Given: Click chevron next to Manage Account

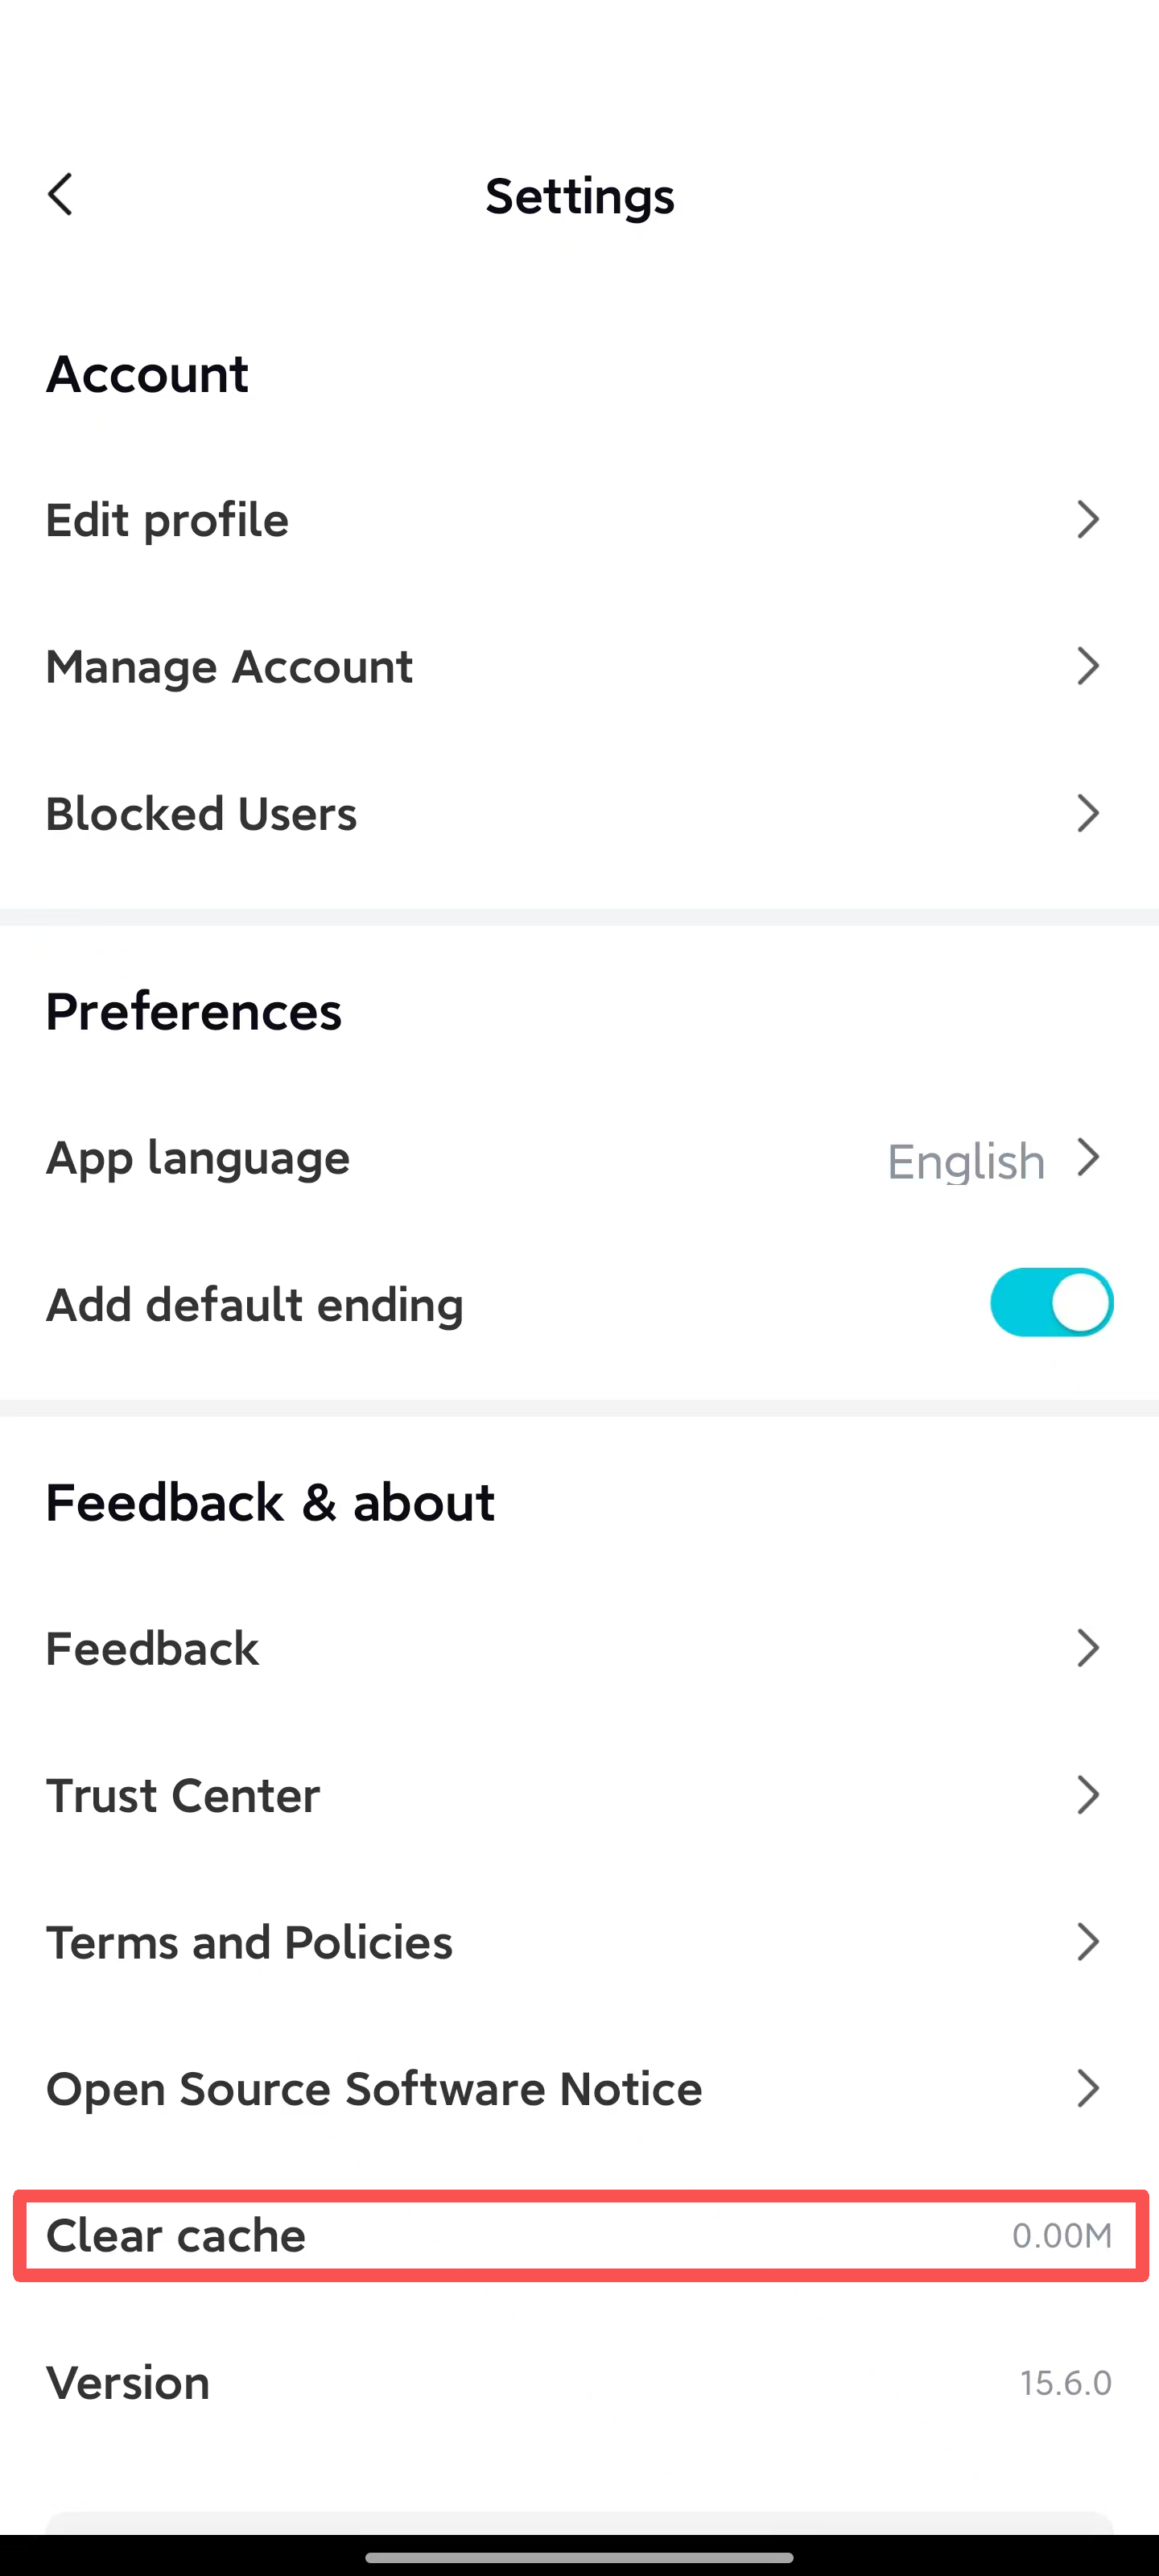Looking at the screenshot, I should [x=1088, y=666].
